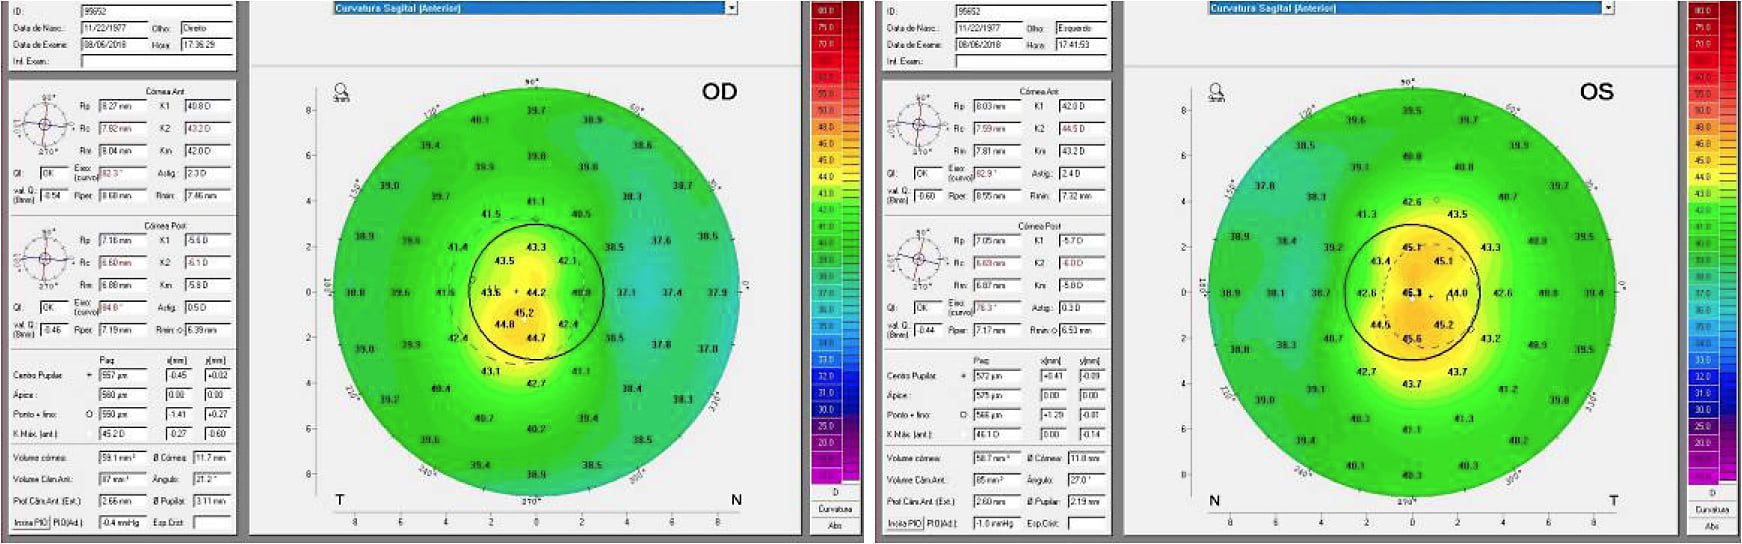The image size is (1742, 544).
Task: Click the OD K Máx (ant.) field 45.2 D
Action: click(122, 434)
